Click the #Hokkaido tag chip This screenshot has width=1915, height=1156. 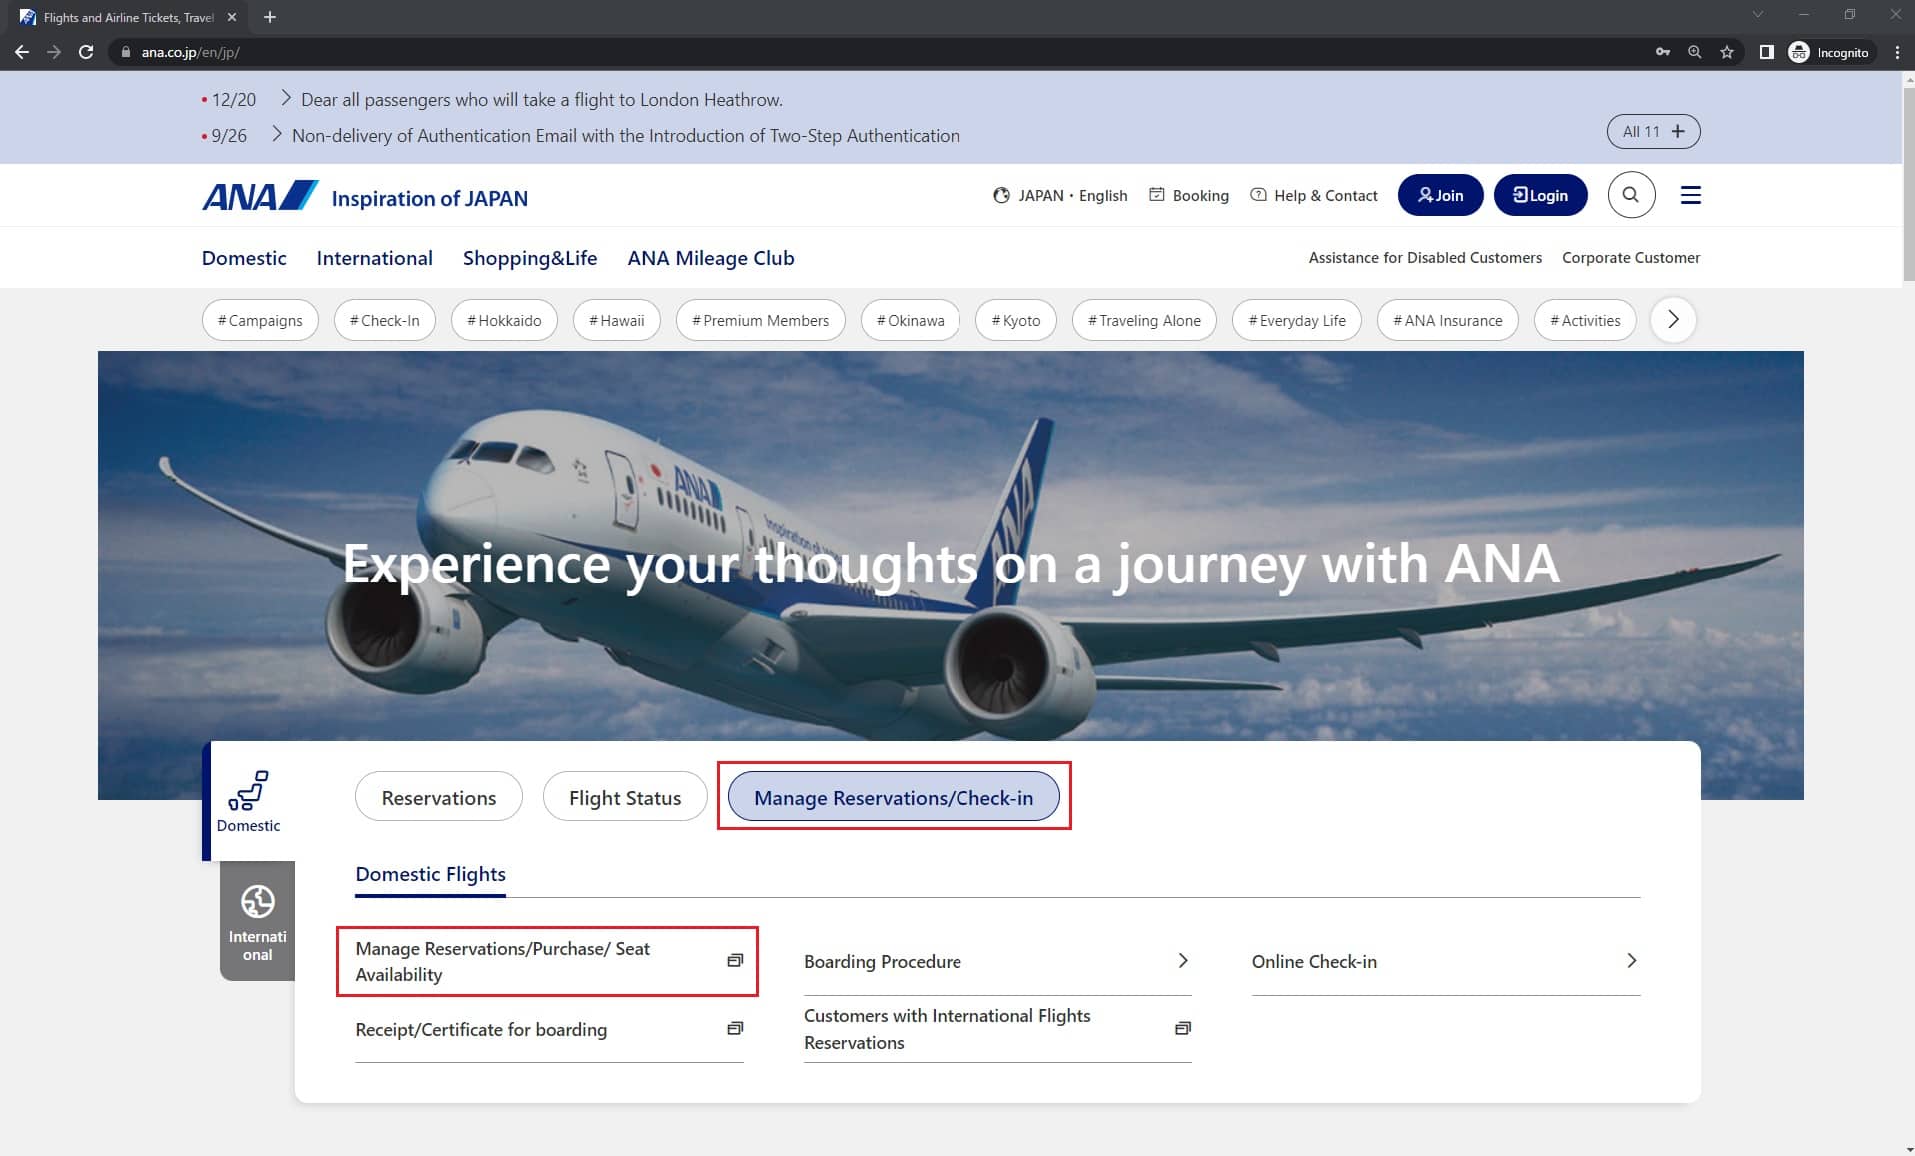(504, 320)
